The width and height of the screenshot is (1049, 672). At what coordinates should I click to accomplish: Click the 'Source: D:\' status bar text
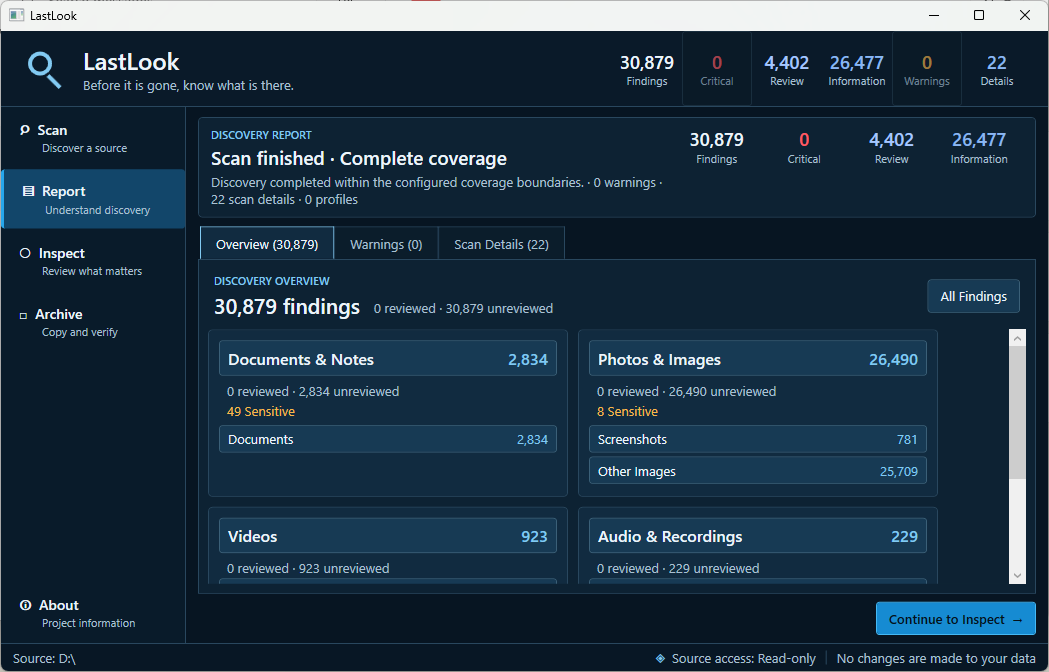click(44, 659)
